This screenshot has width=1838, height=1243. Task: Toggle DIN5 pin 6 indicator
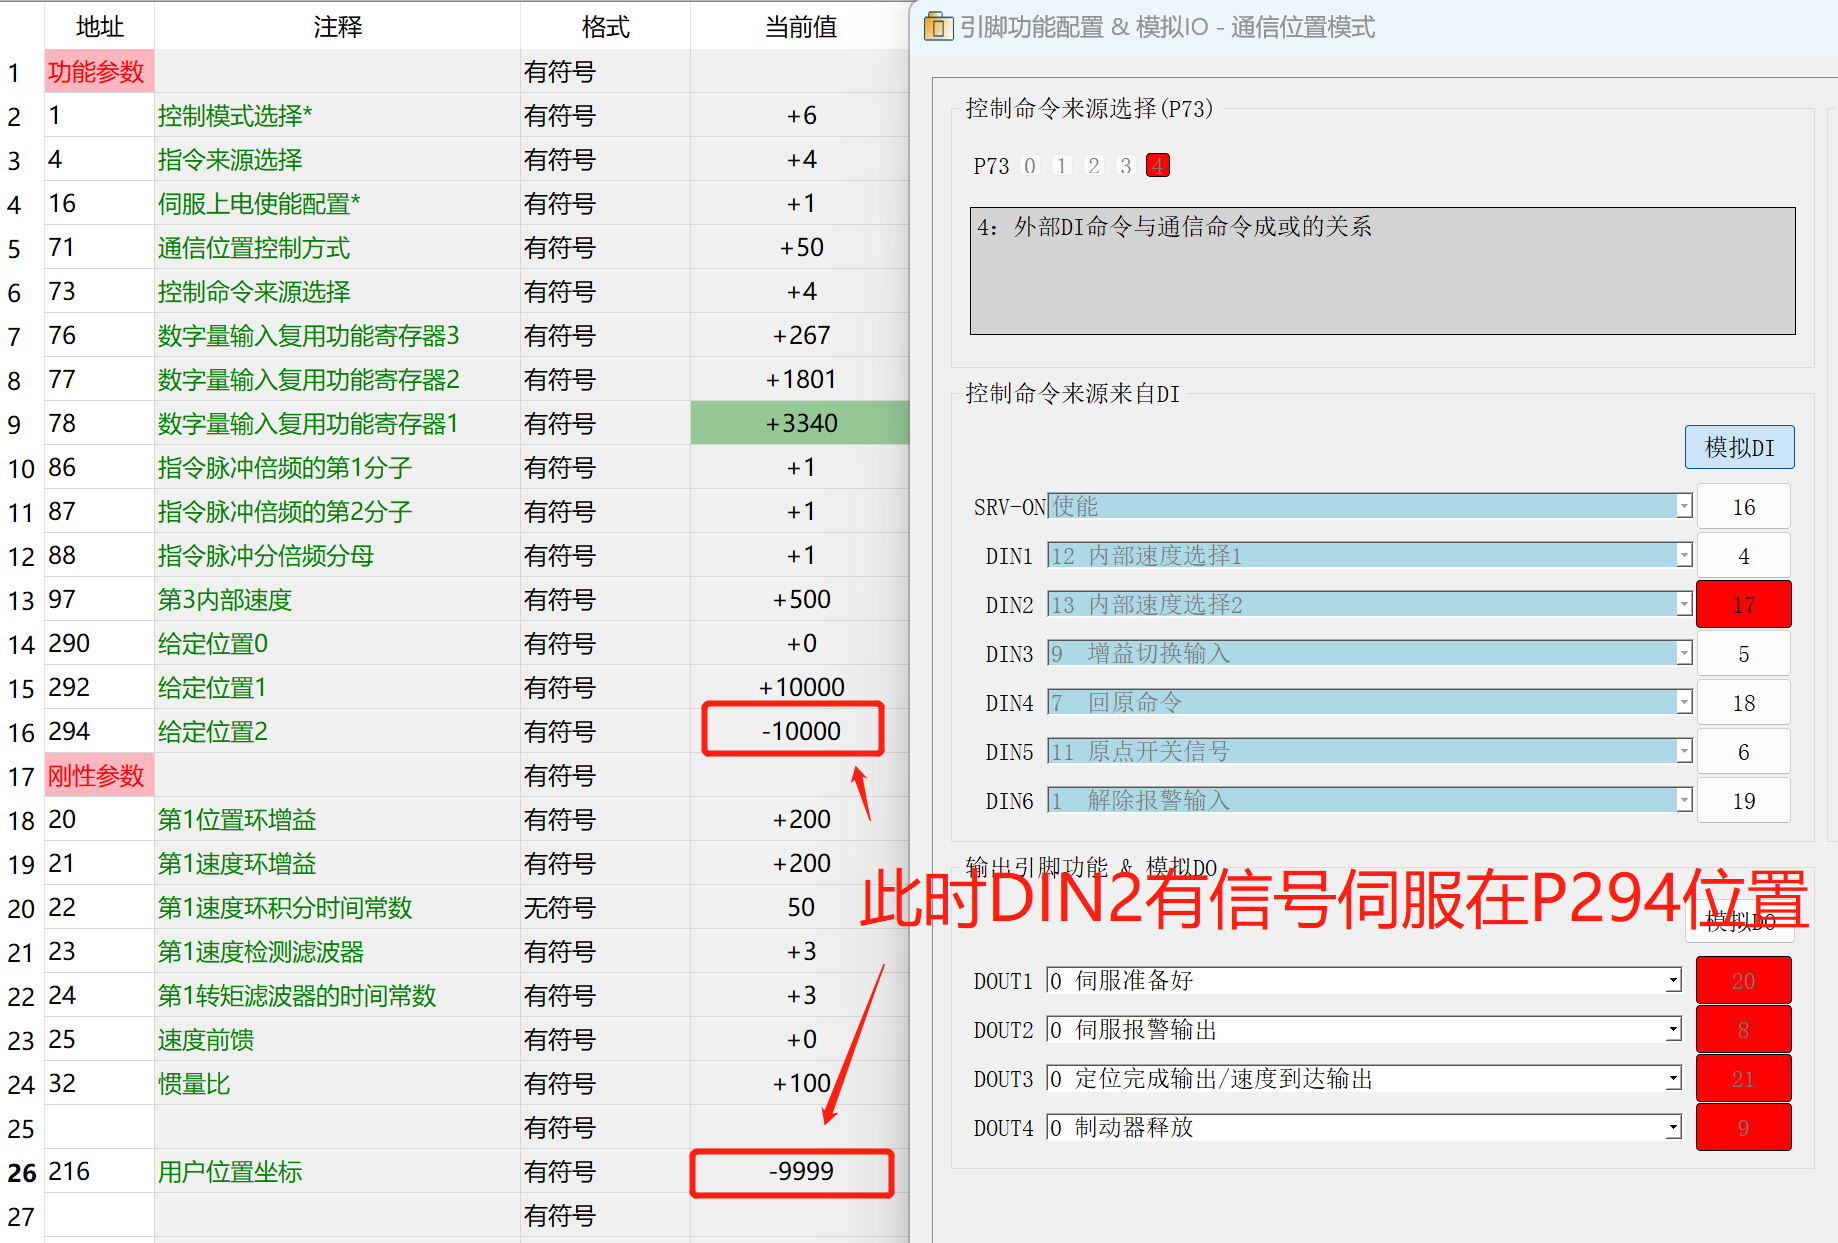tap(1743, 752)
